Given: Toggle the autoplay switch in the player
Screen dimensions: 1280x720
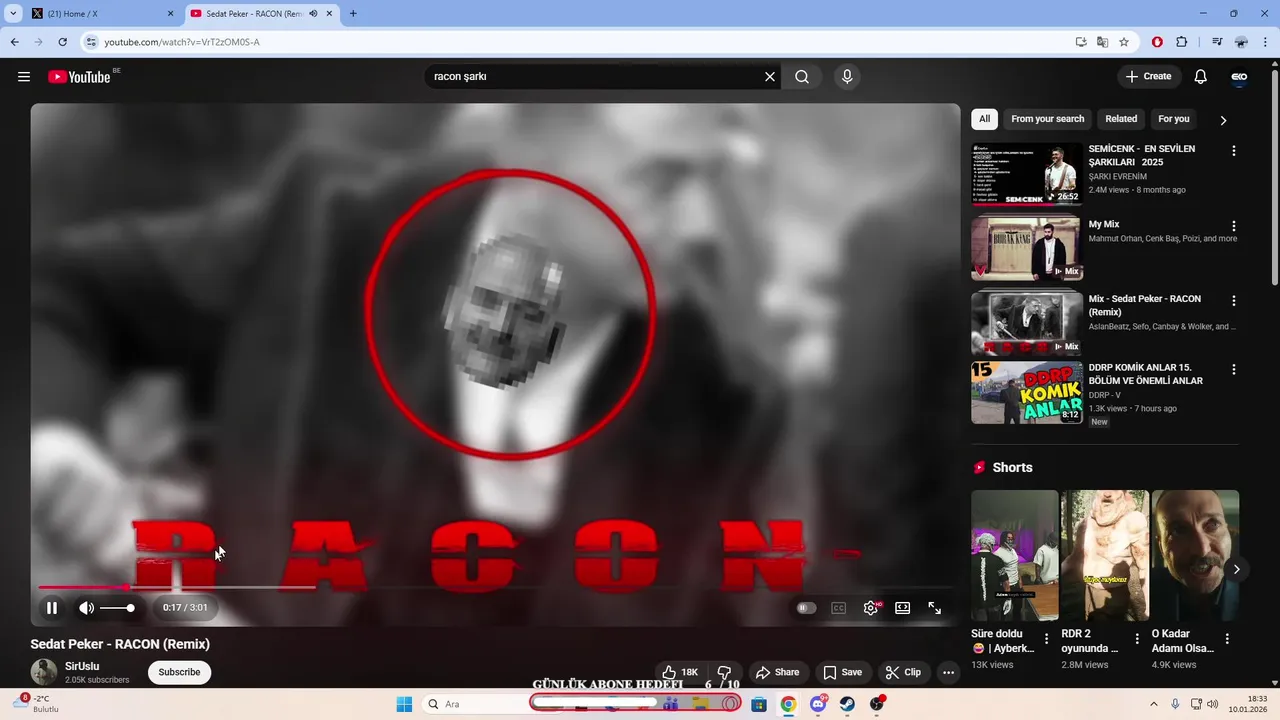Looking at the screenshot, I should (806, 608).
